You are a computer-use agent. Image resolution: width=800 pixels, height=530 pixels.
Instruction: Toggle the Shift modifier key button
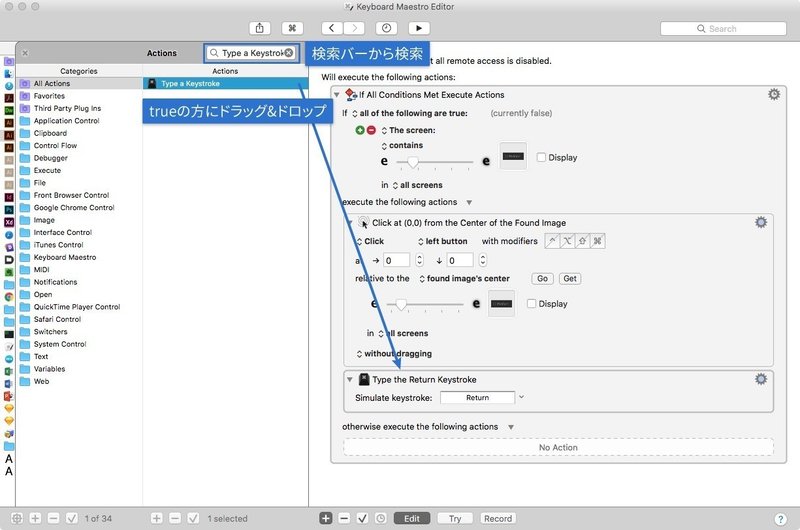582,241
